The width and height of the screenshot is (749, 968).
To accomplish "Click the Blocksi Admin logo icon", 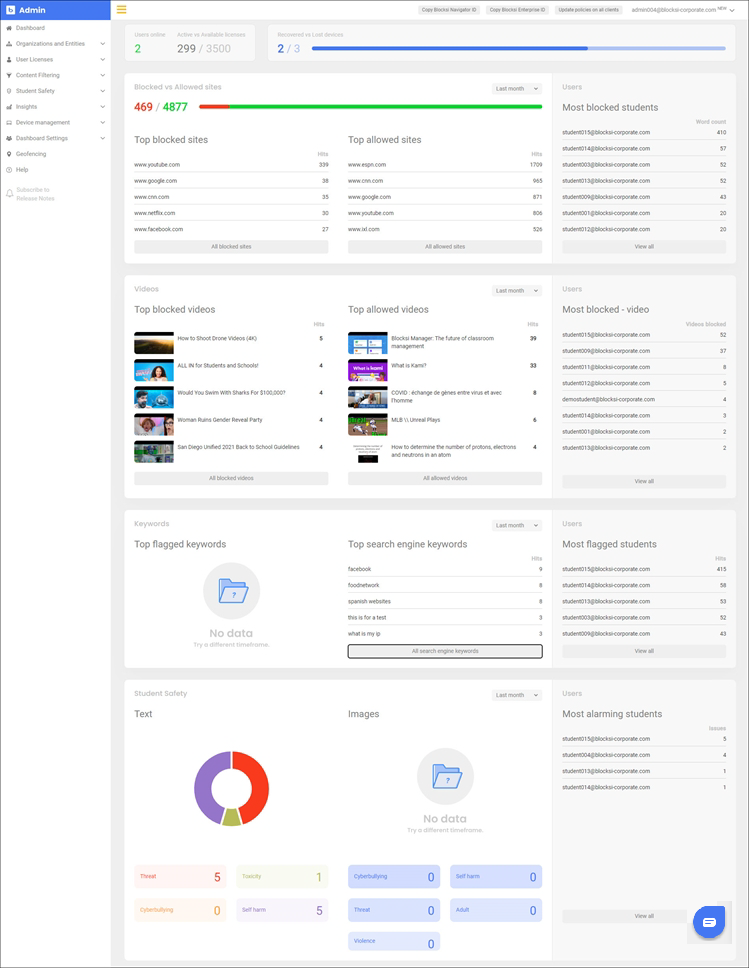I will tap(10, 10).
